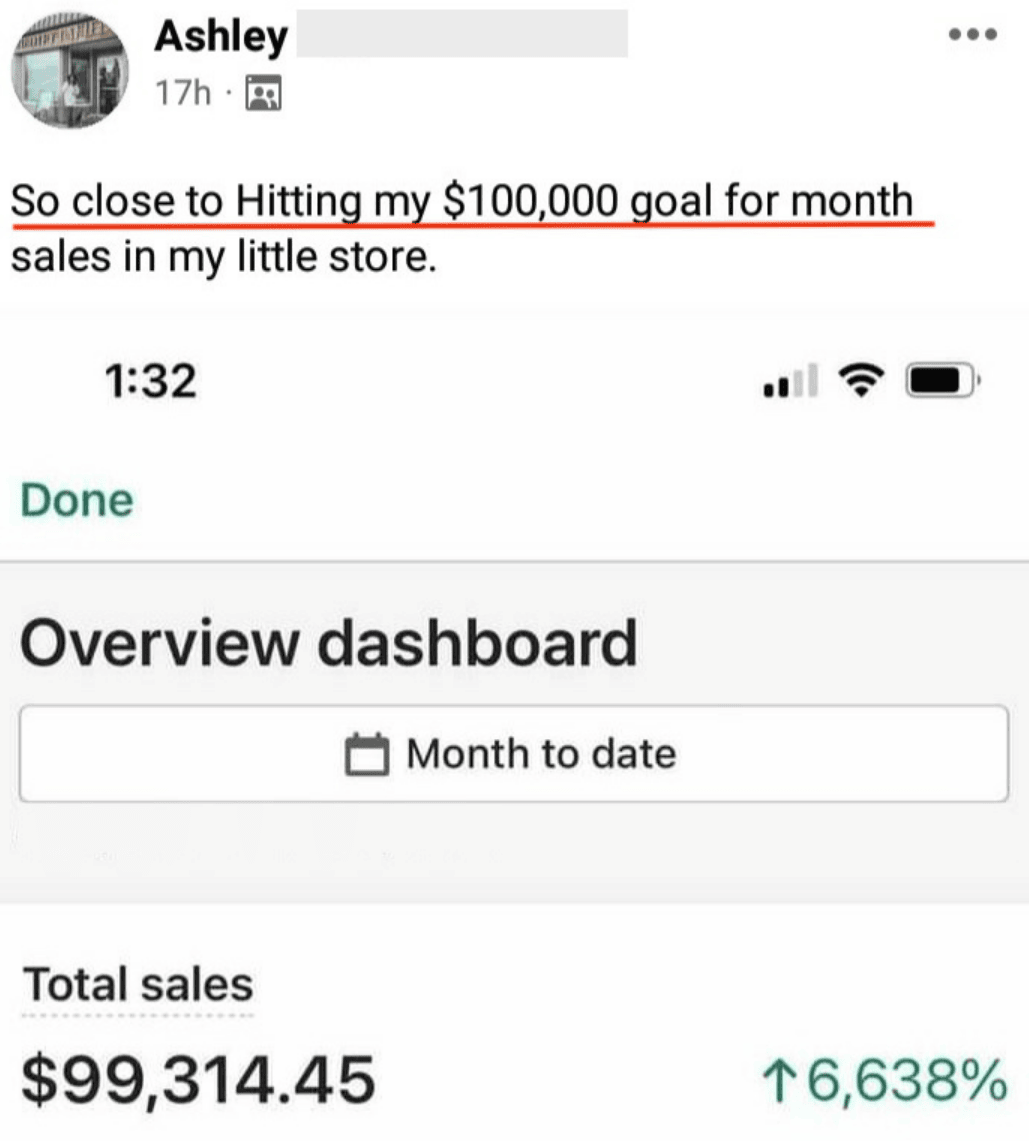The width and height of the screenshot is (1029, 1141).
Task: Tap the 1:32 clock in status bar
Action: (x=151, y=381)
